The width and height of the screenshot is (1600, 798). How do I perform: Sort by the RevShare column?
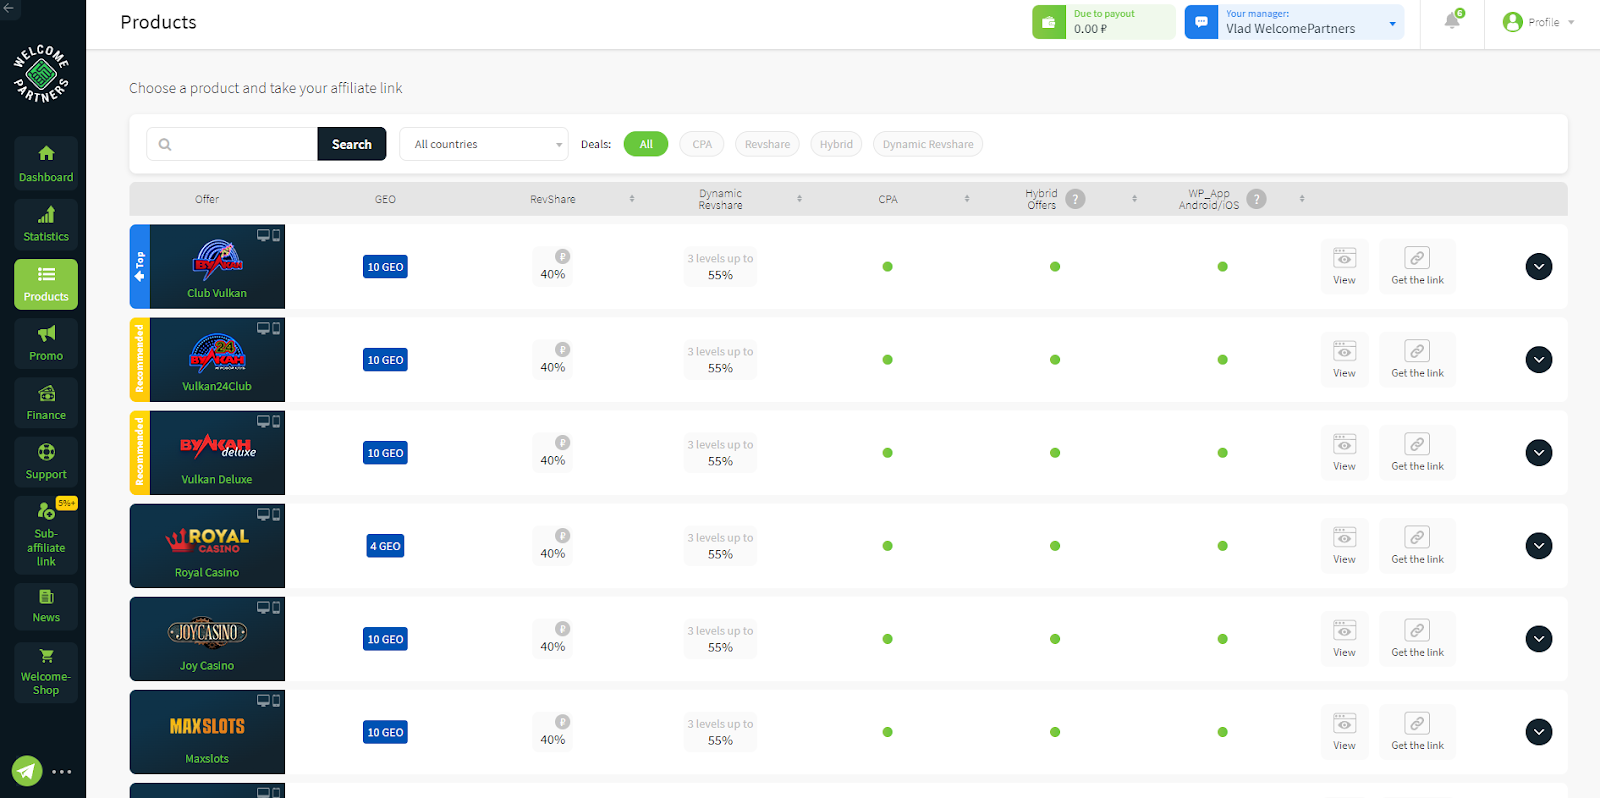click(632, 199)
